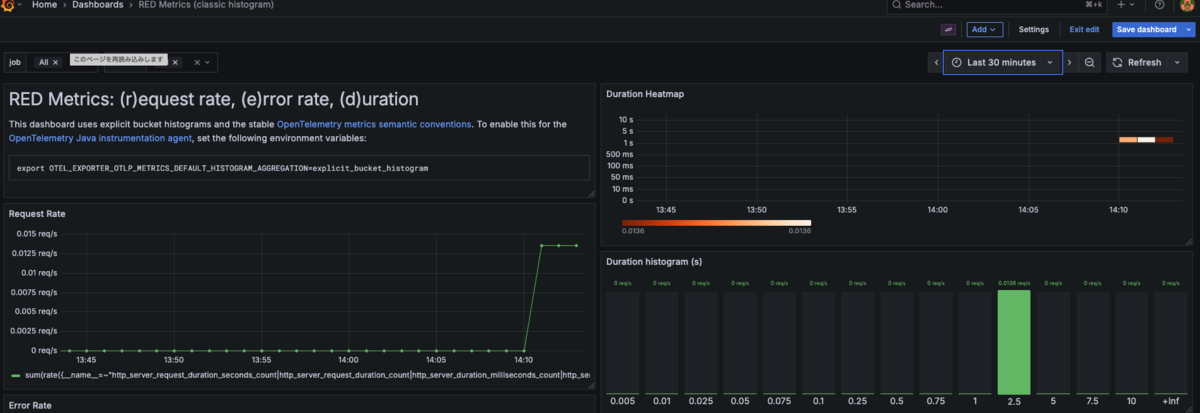Remove the All value from job filter
The height and width of the screenshot is (413, 1200).
point(55,62)
